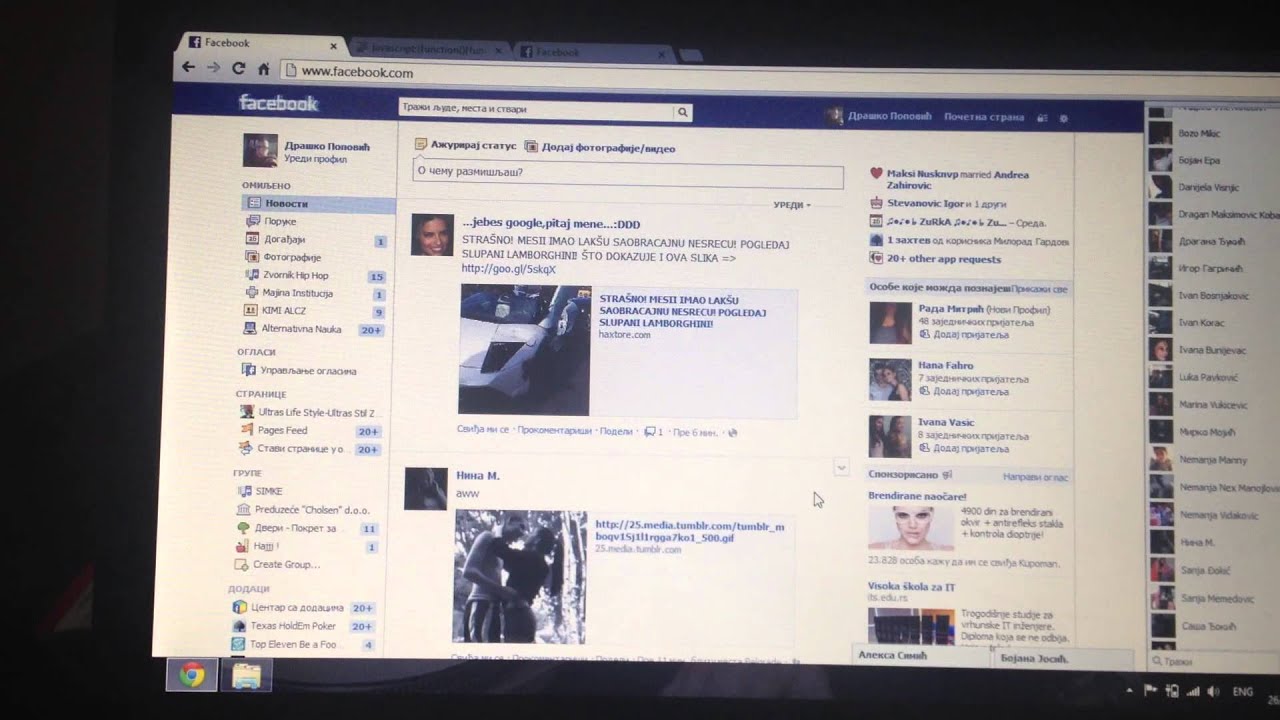Open chat with Sanja Memedovic
Image resolution: width=1280 pixels, height=720 pixels.
1217,599
